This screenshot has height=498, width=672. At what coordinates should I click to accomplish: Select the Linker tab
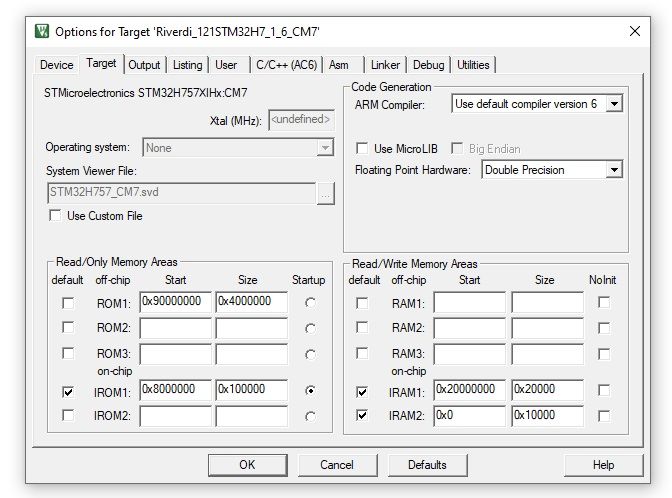[x=385, y=65]
